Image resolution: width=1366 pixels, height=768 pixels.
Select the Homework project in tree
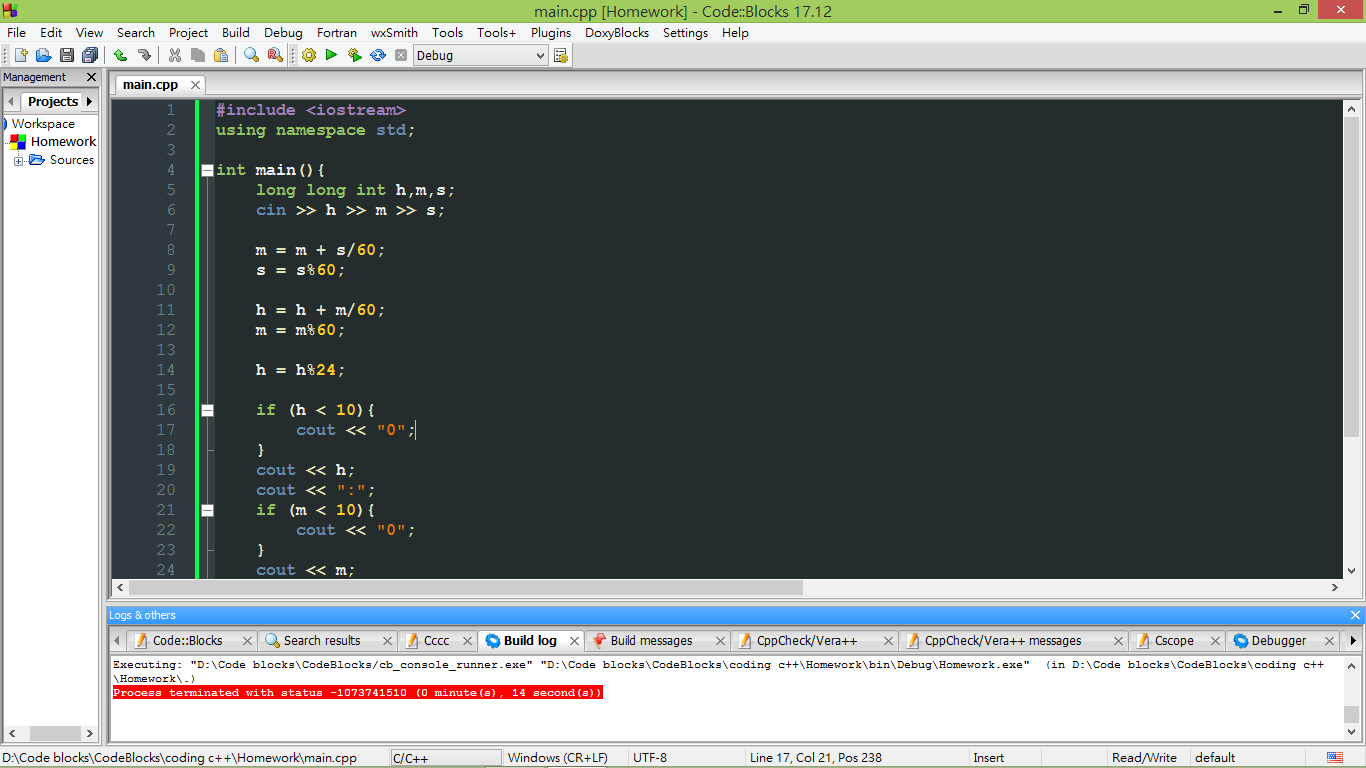click(x=63, y=142)
